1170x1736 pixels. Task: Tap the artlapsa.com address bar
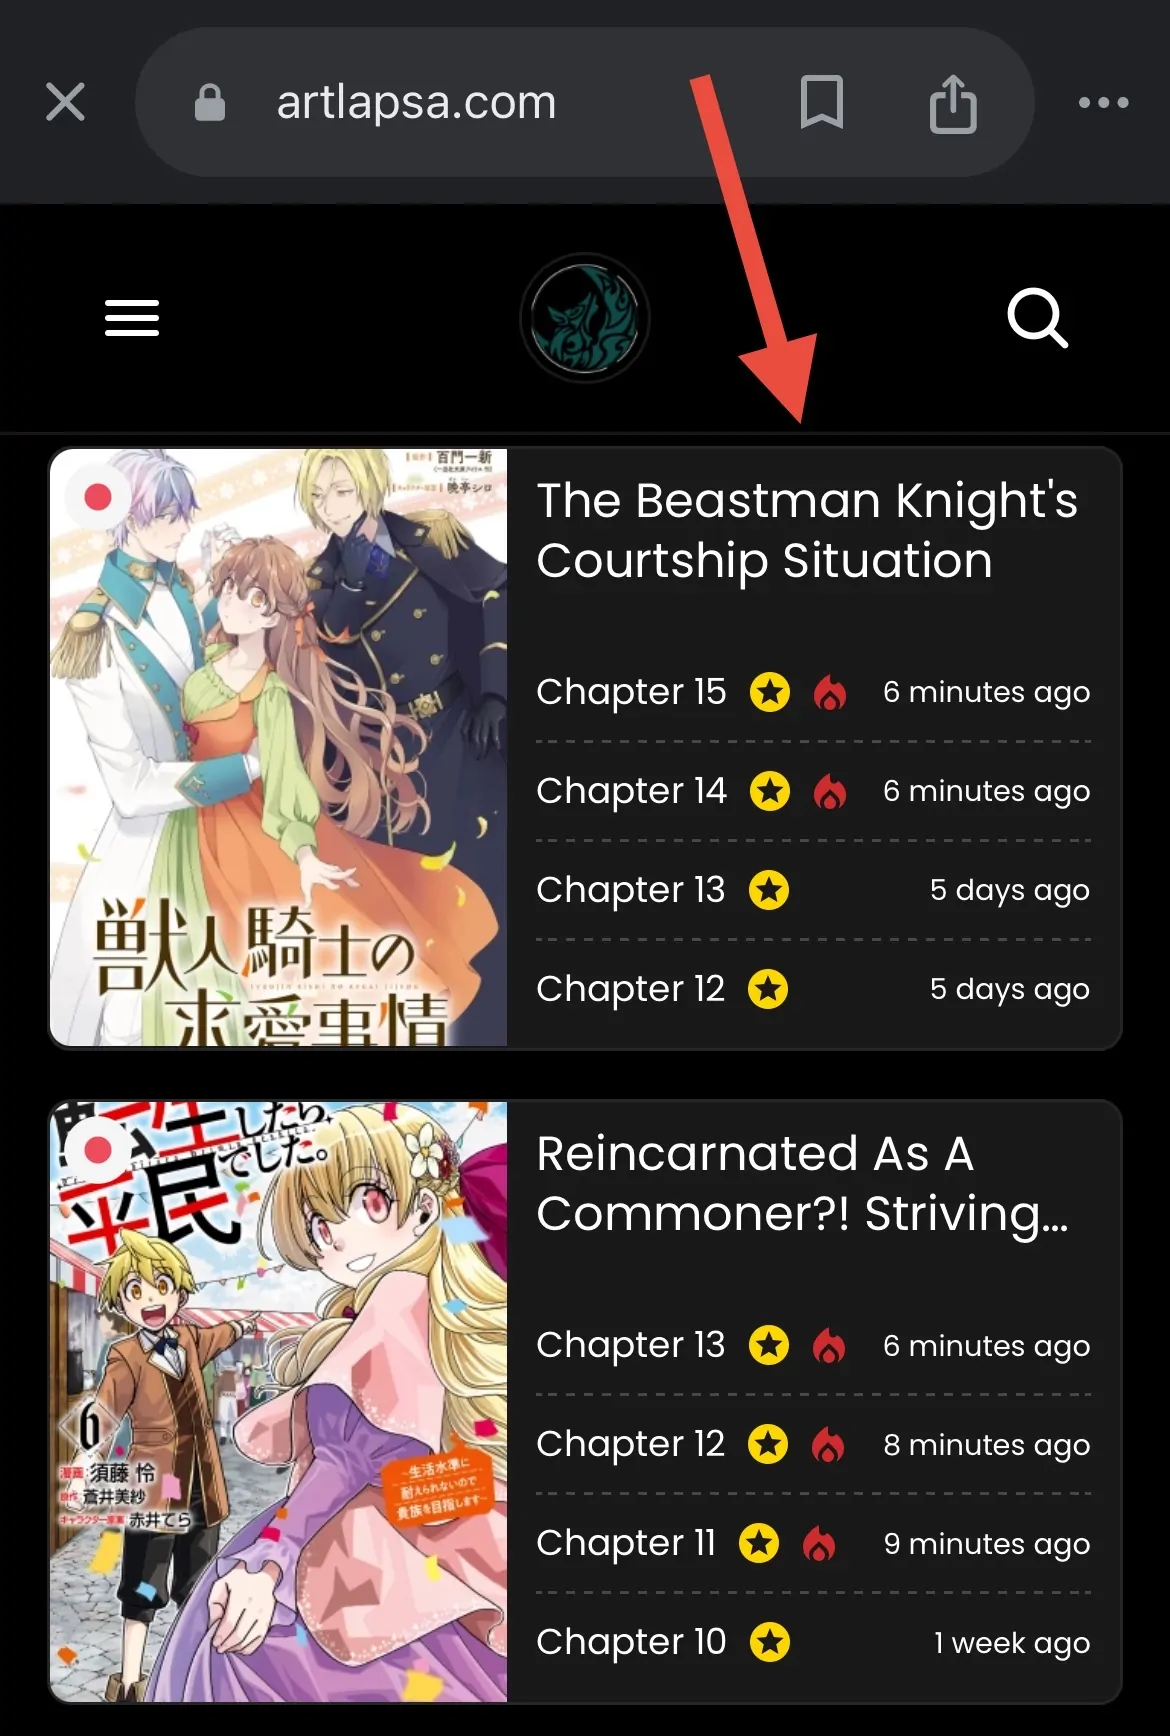pyautogui.click(x=584, y=102)
